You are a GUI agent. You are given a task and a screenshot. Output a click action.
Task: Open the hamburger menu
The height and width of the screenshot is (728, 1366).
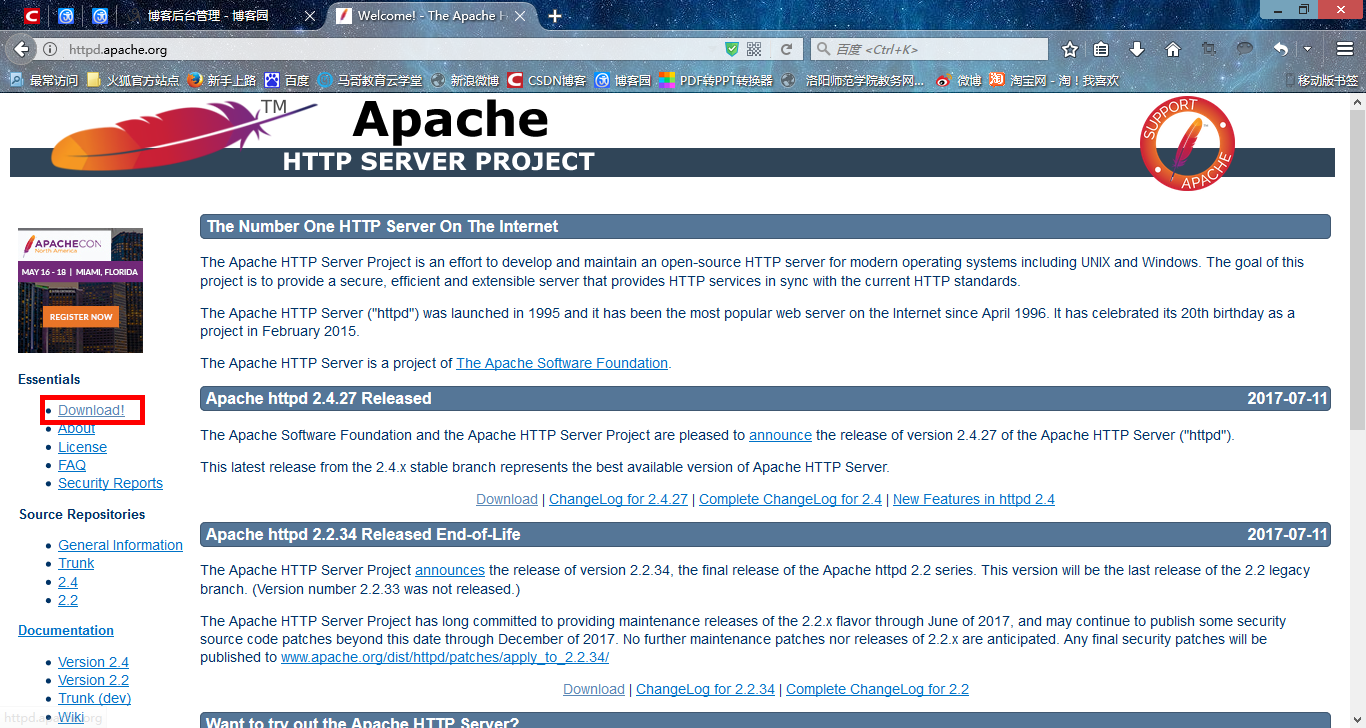(x=1344, y=49)
